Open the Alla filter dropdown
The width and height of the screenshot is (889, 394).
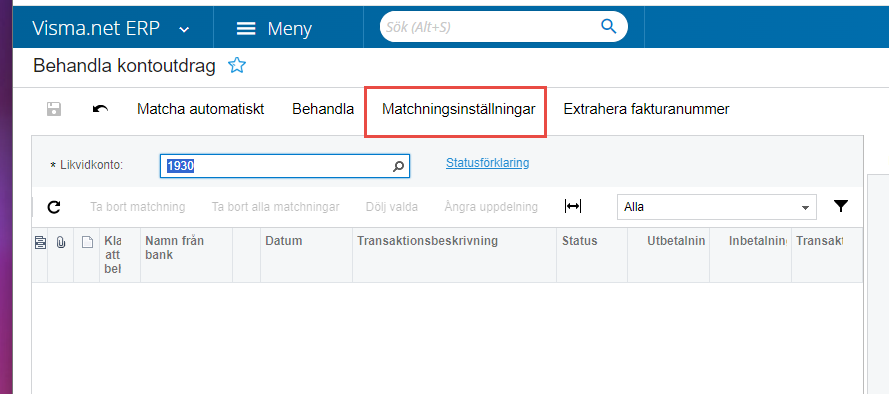717,207
